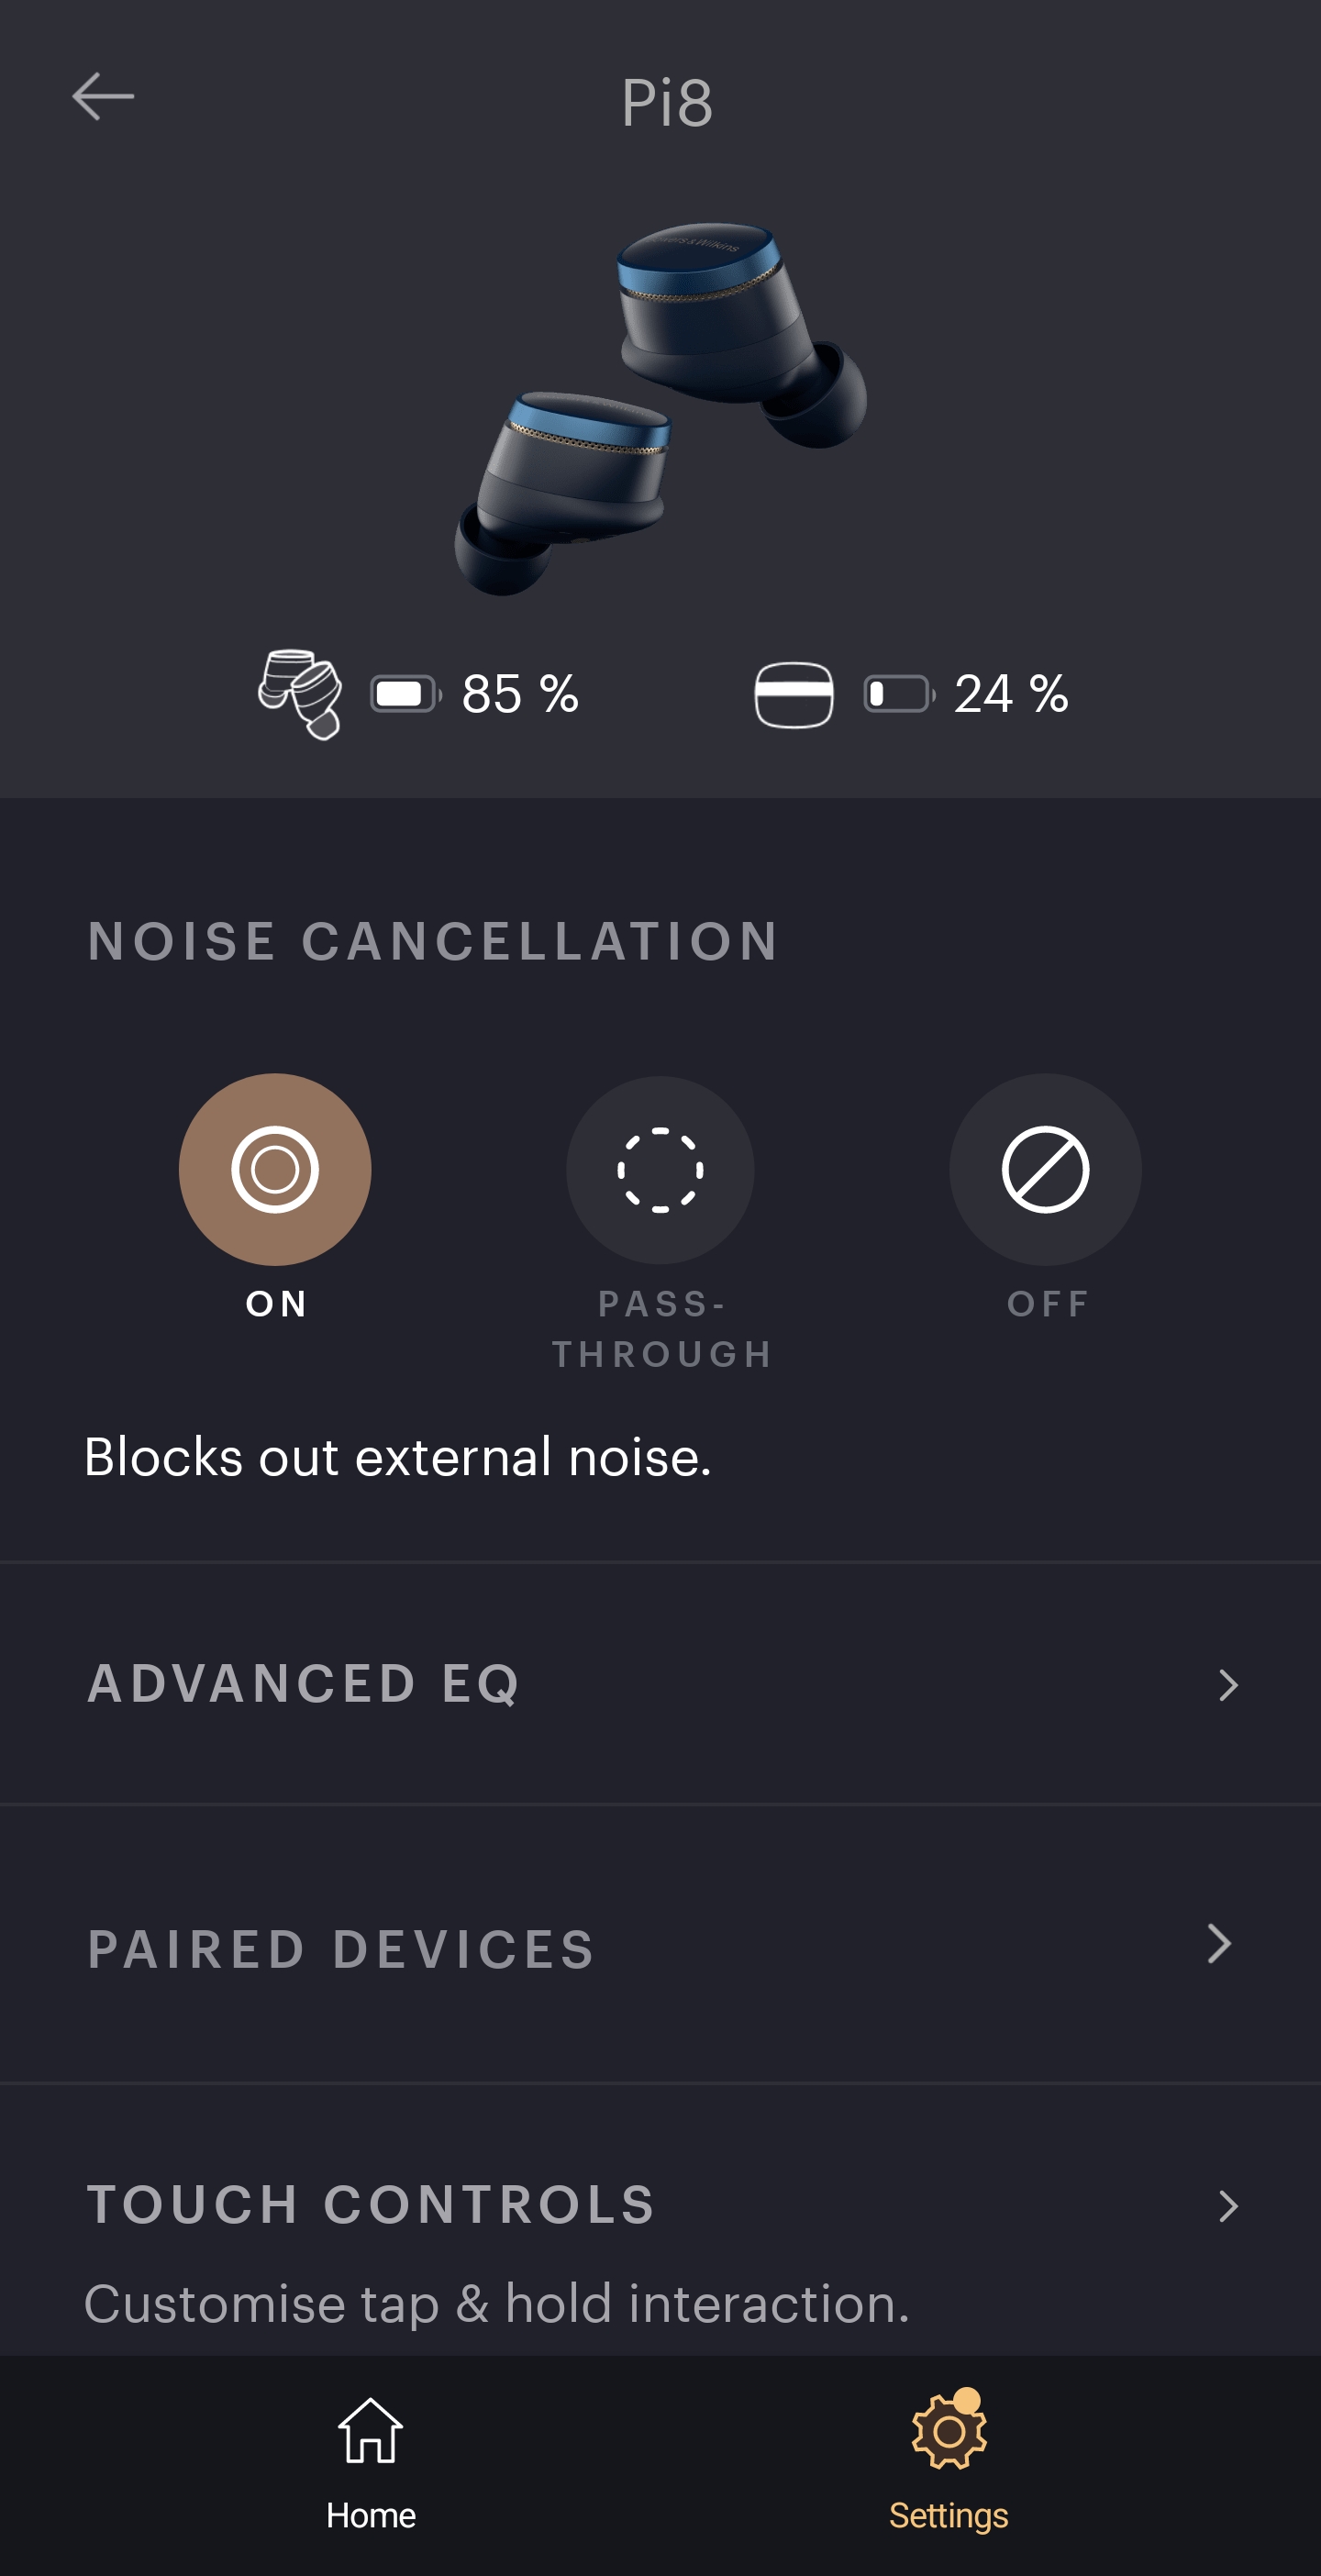Viewport: 1321px width, 2576px height.
Task: Open Paired Devices chevron
Action: point(1219,1944)
